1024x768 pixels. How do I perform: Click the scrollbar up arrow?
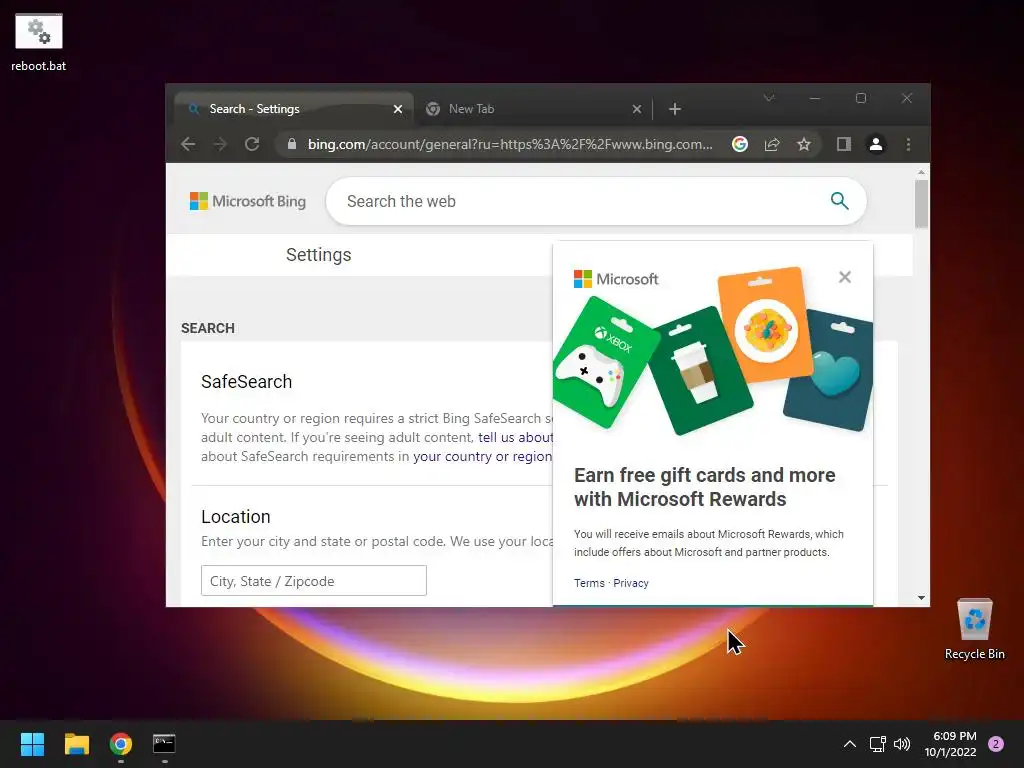(x=921, y=172)
